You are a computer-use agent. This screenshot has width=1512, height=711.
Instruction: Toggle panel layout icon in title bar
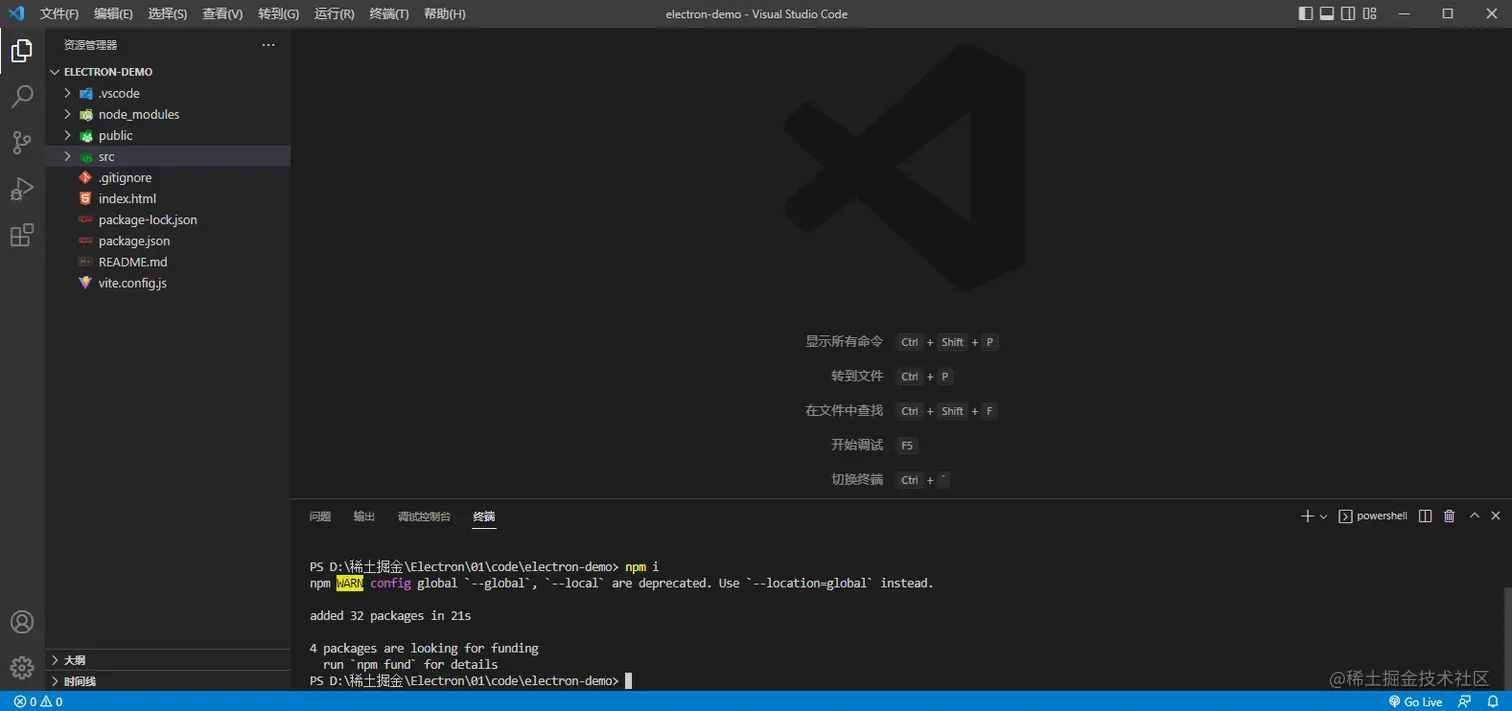point(1327,14)
